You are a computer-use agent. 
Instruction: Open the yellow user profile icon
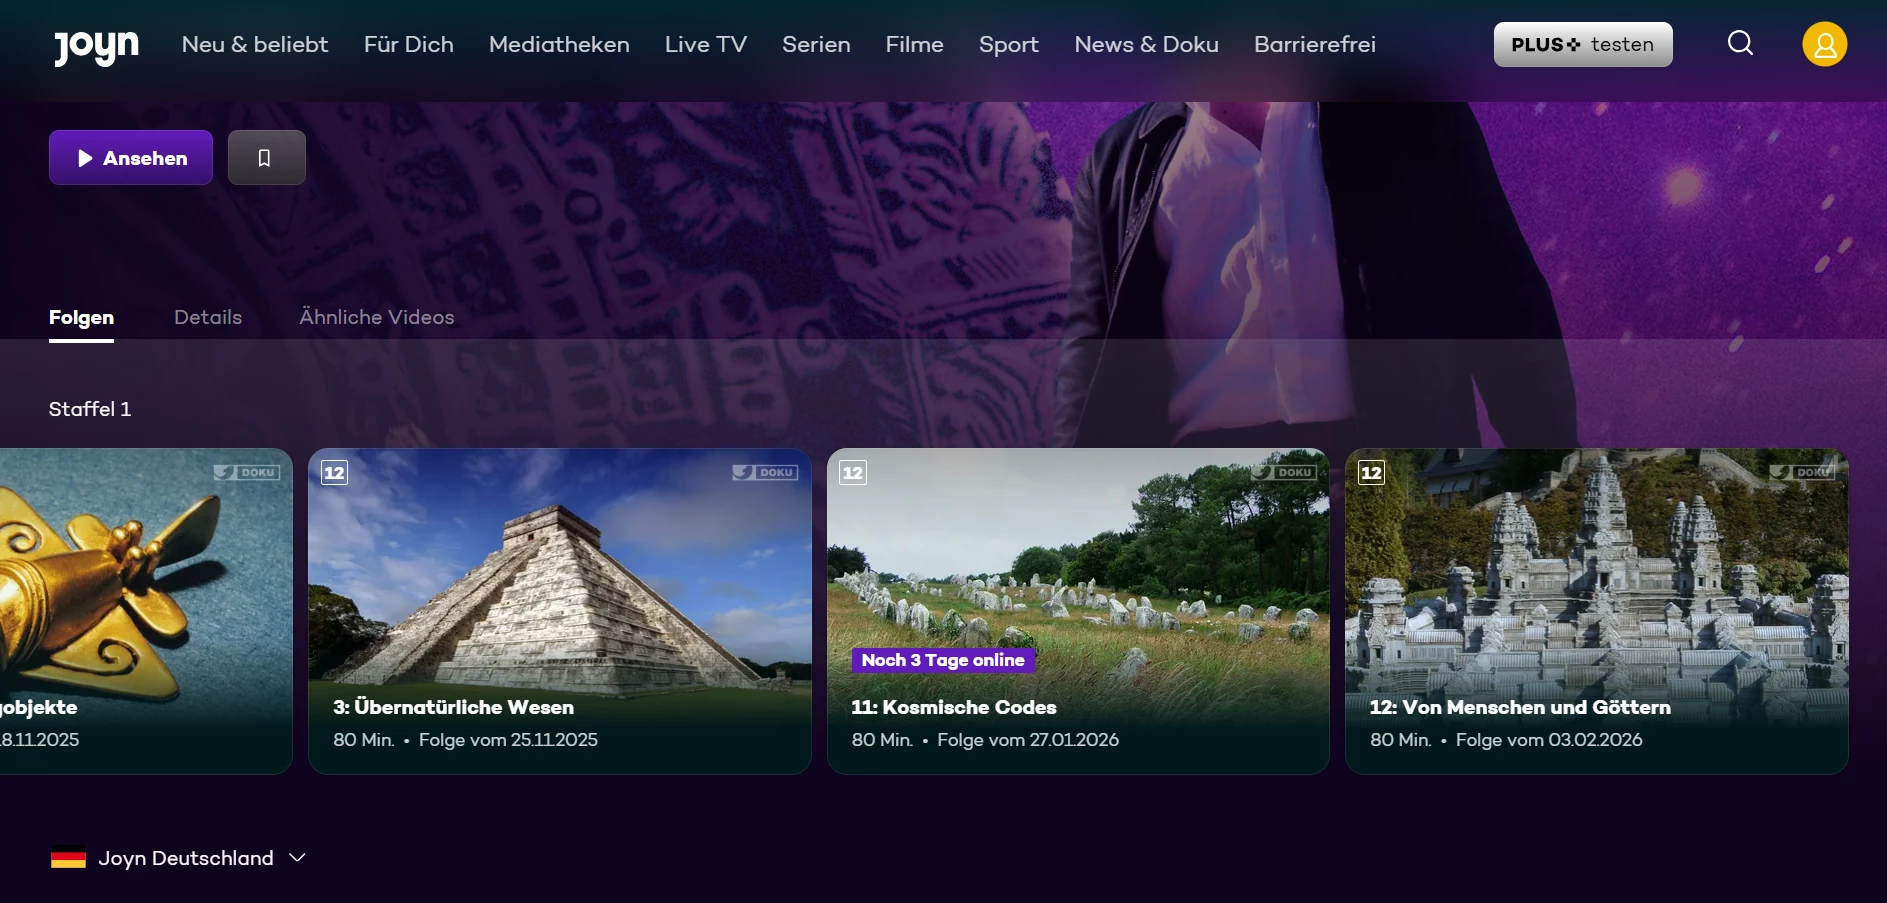1824,44
